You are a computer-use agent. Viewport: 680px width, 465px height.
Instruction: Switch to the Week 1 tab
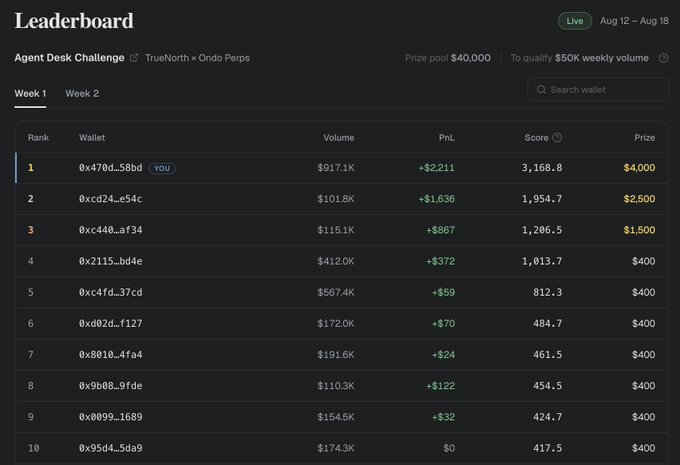point(30,93)
